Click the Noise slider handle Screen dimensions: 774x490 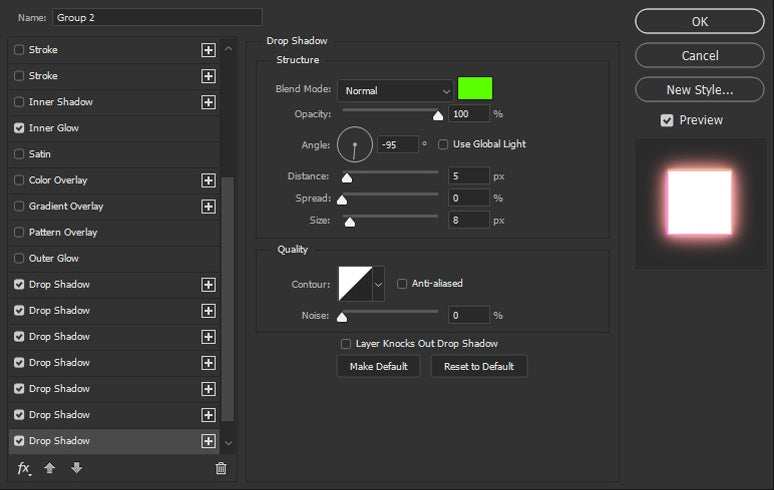coord(342,317)
